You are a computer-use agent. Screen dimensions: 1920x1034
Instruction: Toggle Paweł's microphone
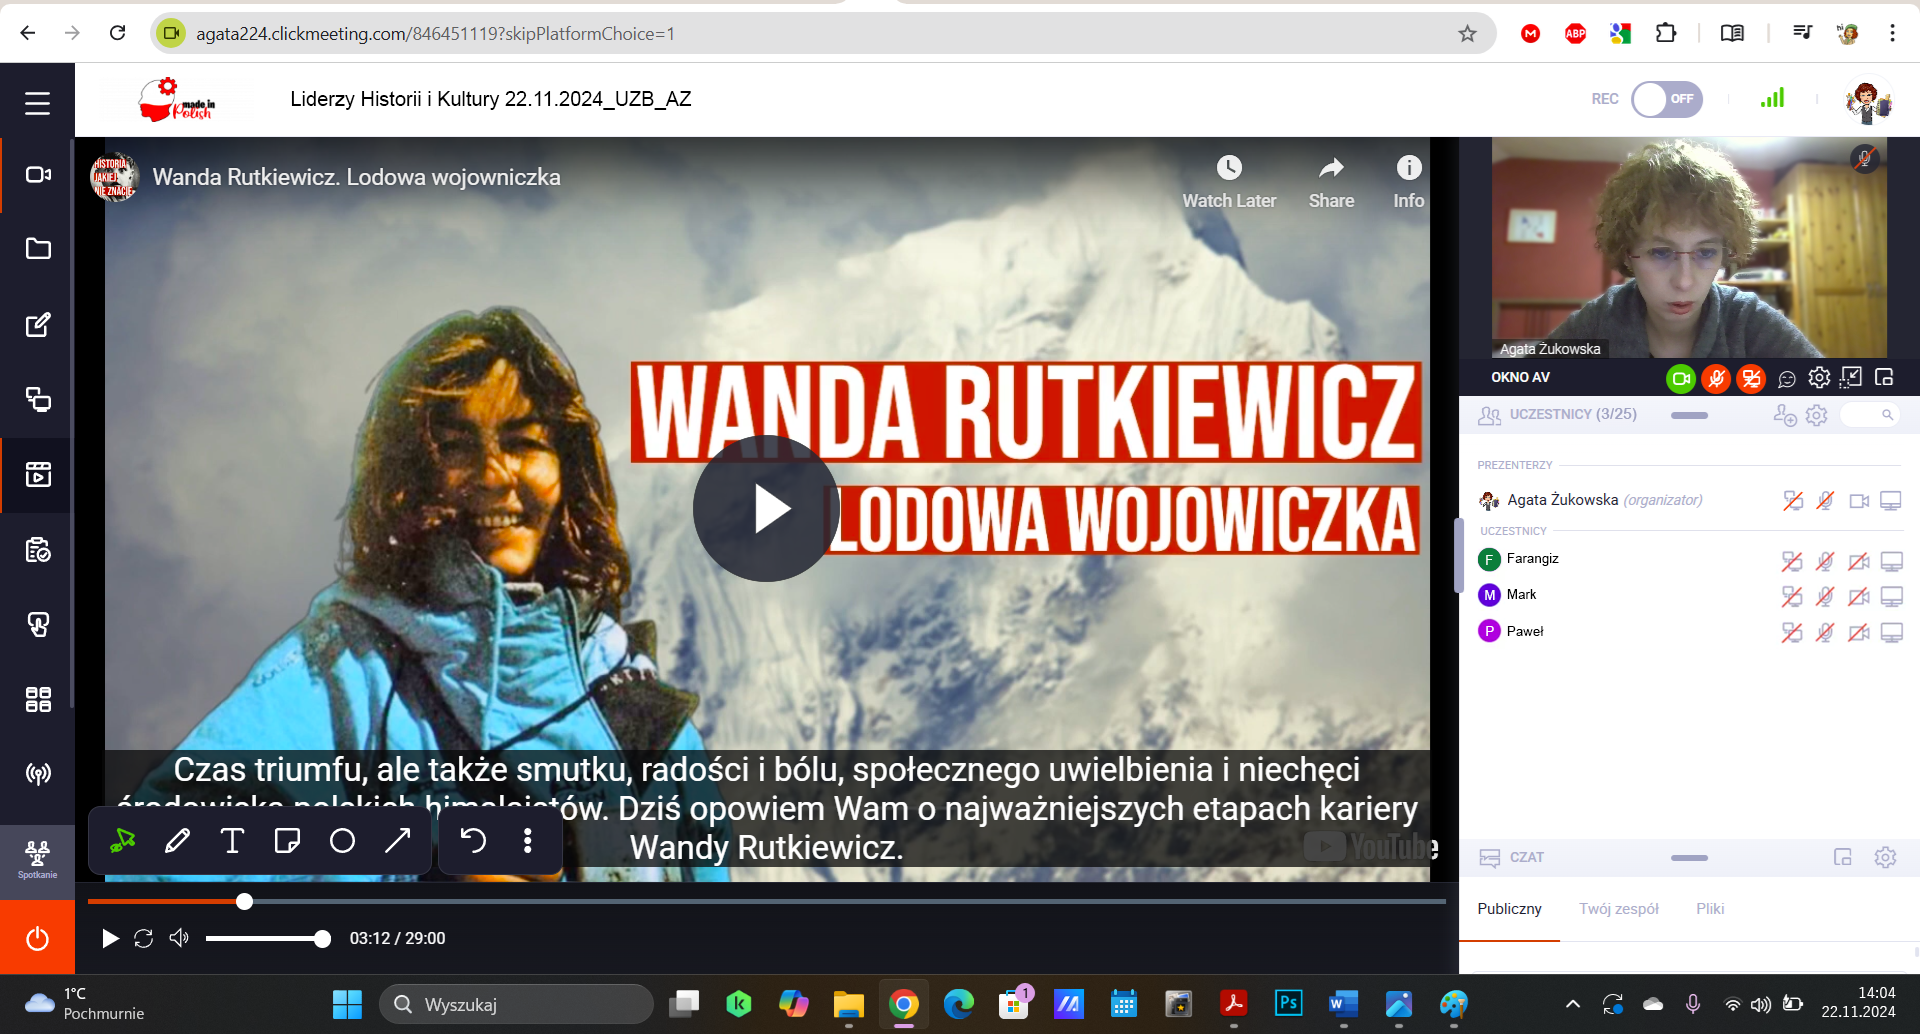(x=1825, y=632)
